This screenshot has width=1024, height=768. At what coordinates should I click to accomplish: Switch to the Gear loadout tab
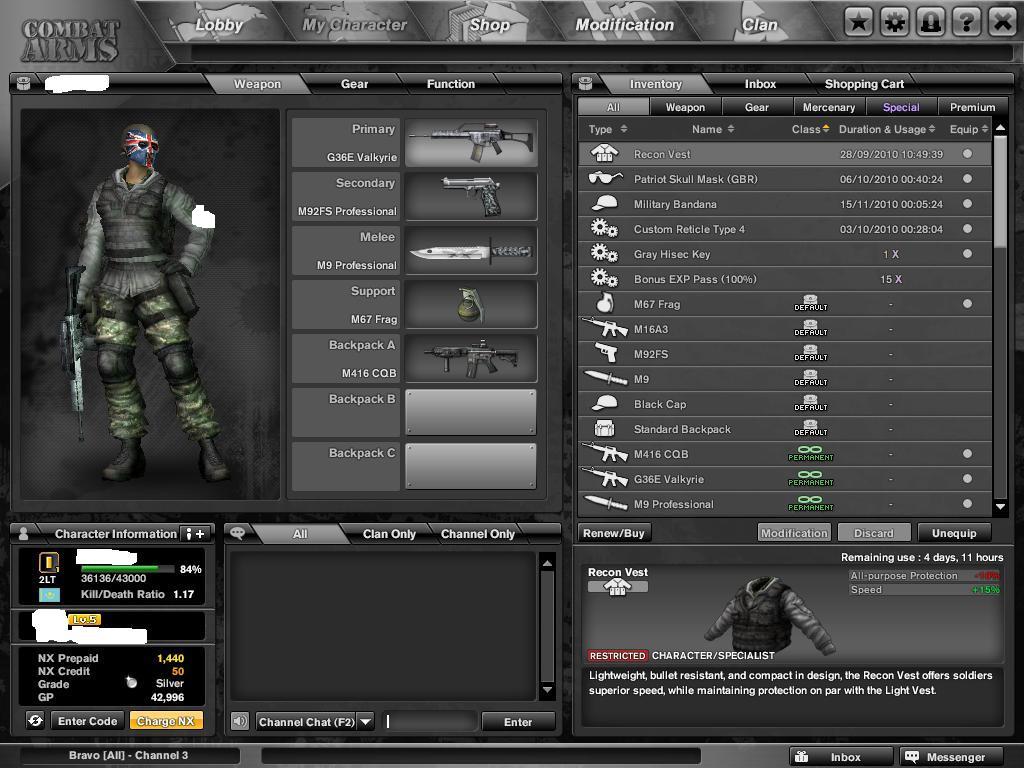coord(354,84)
